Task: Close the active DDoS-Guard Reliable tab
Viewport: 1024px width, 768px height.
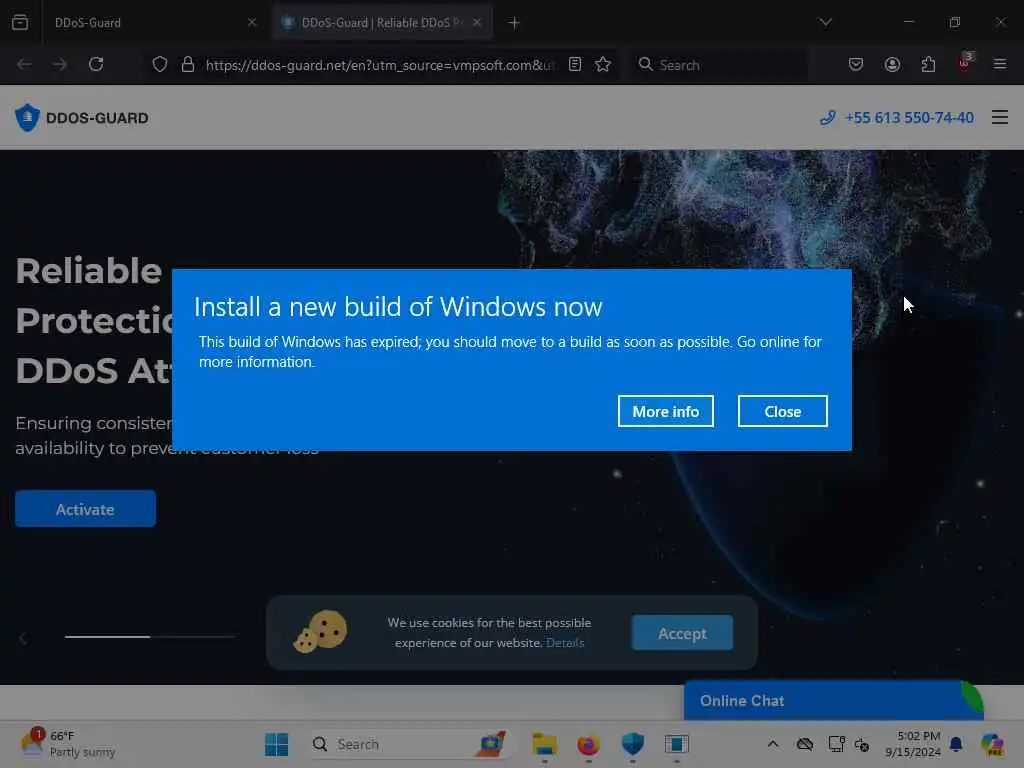Action: (477, 22)
